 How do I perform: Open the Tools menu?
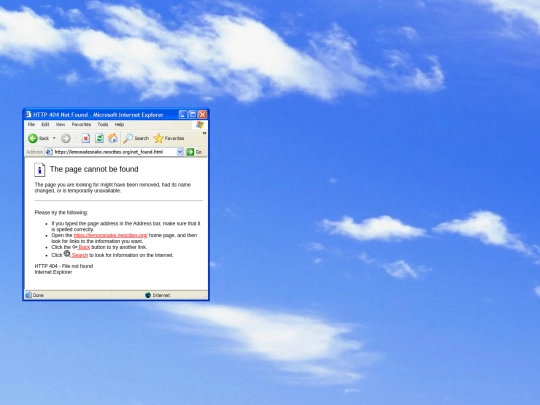coord(103,124)
